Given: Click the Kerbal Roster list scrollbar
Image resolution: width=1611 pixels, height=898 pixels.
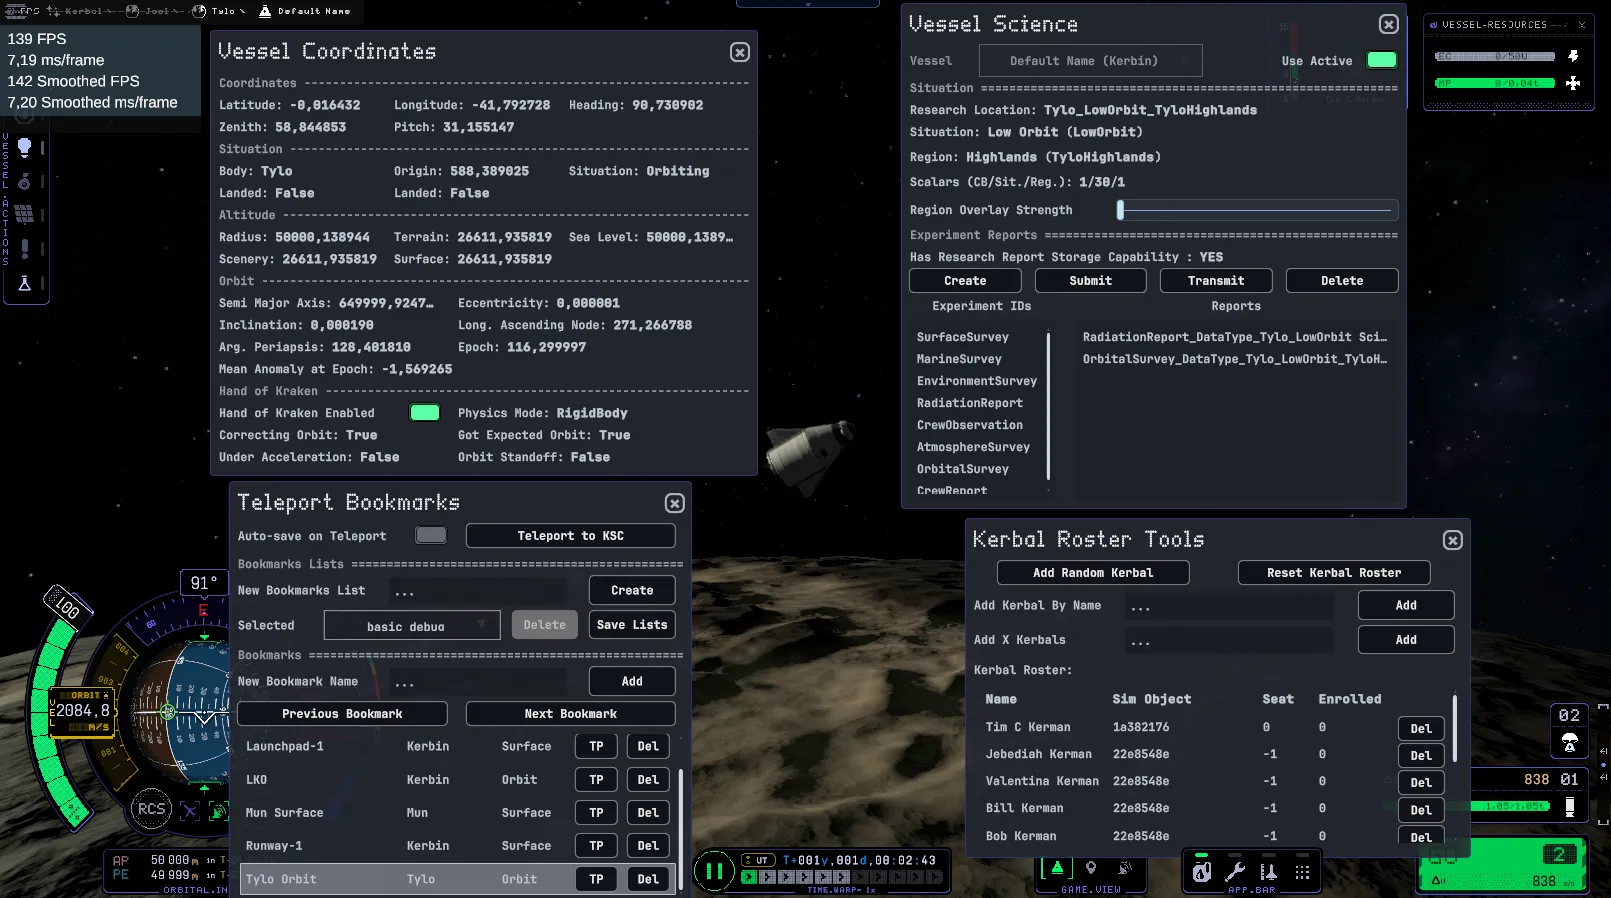Looking at the screenshot, I should [x=1454, y=728].
